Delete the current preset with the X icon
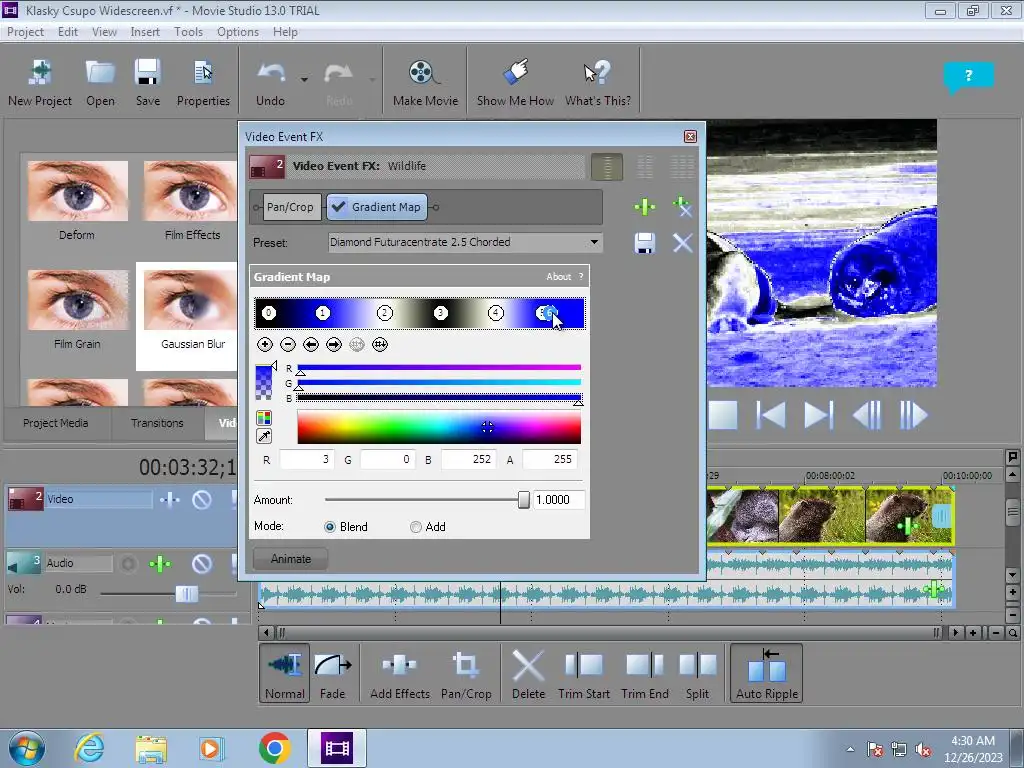 [x=682, y=243]
